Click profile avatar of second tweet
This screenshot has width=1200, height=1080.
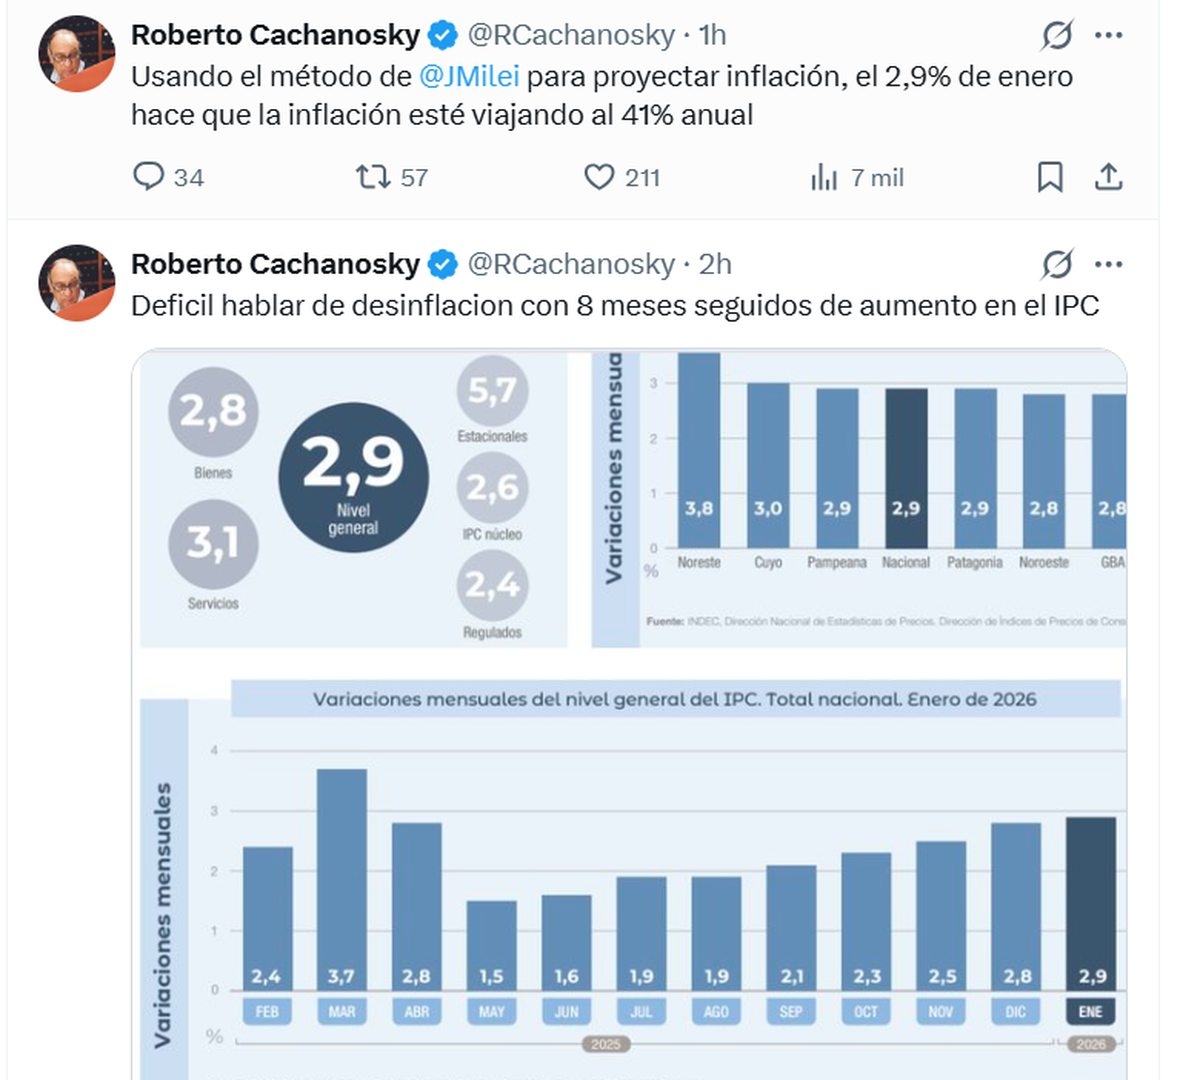[x=77, y=283]
